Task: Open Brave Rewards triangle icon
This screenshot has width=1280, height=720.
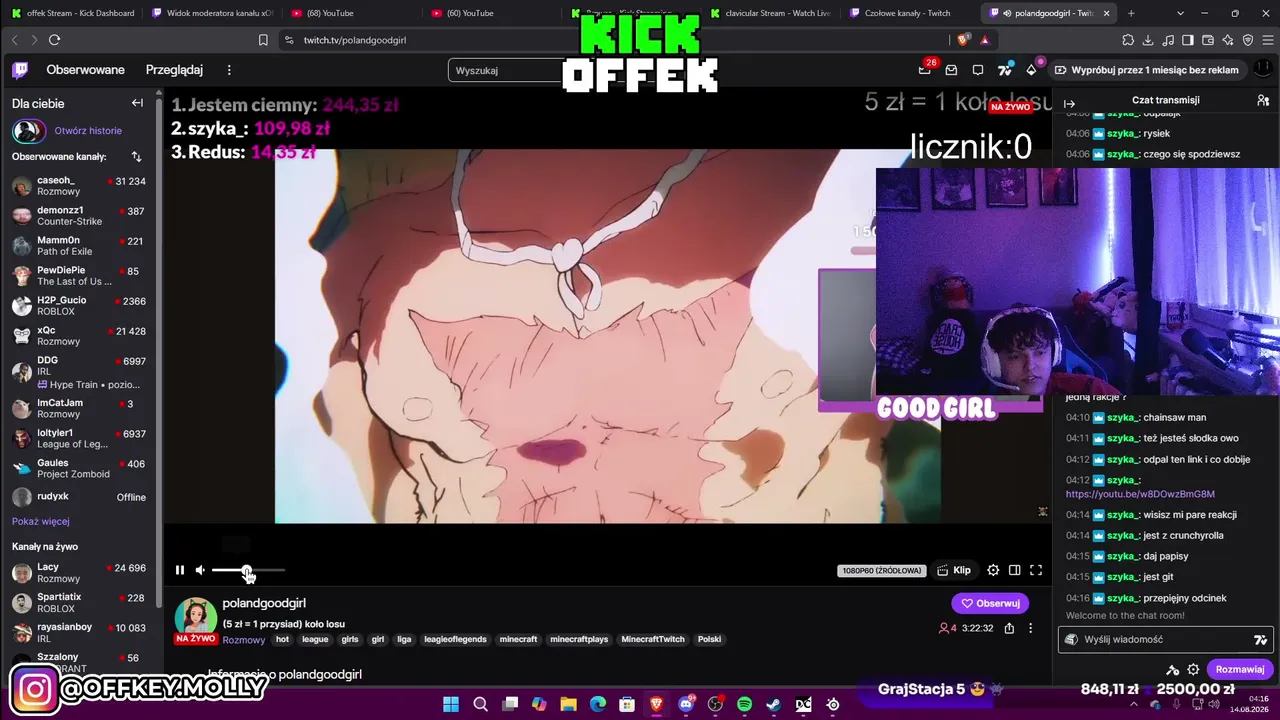Action: tap(985, 40)
